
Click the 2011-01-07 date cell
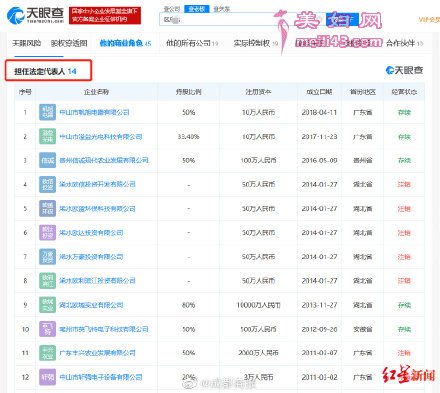point(319,353)
